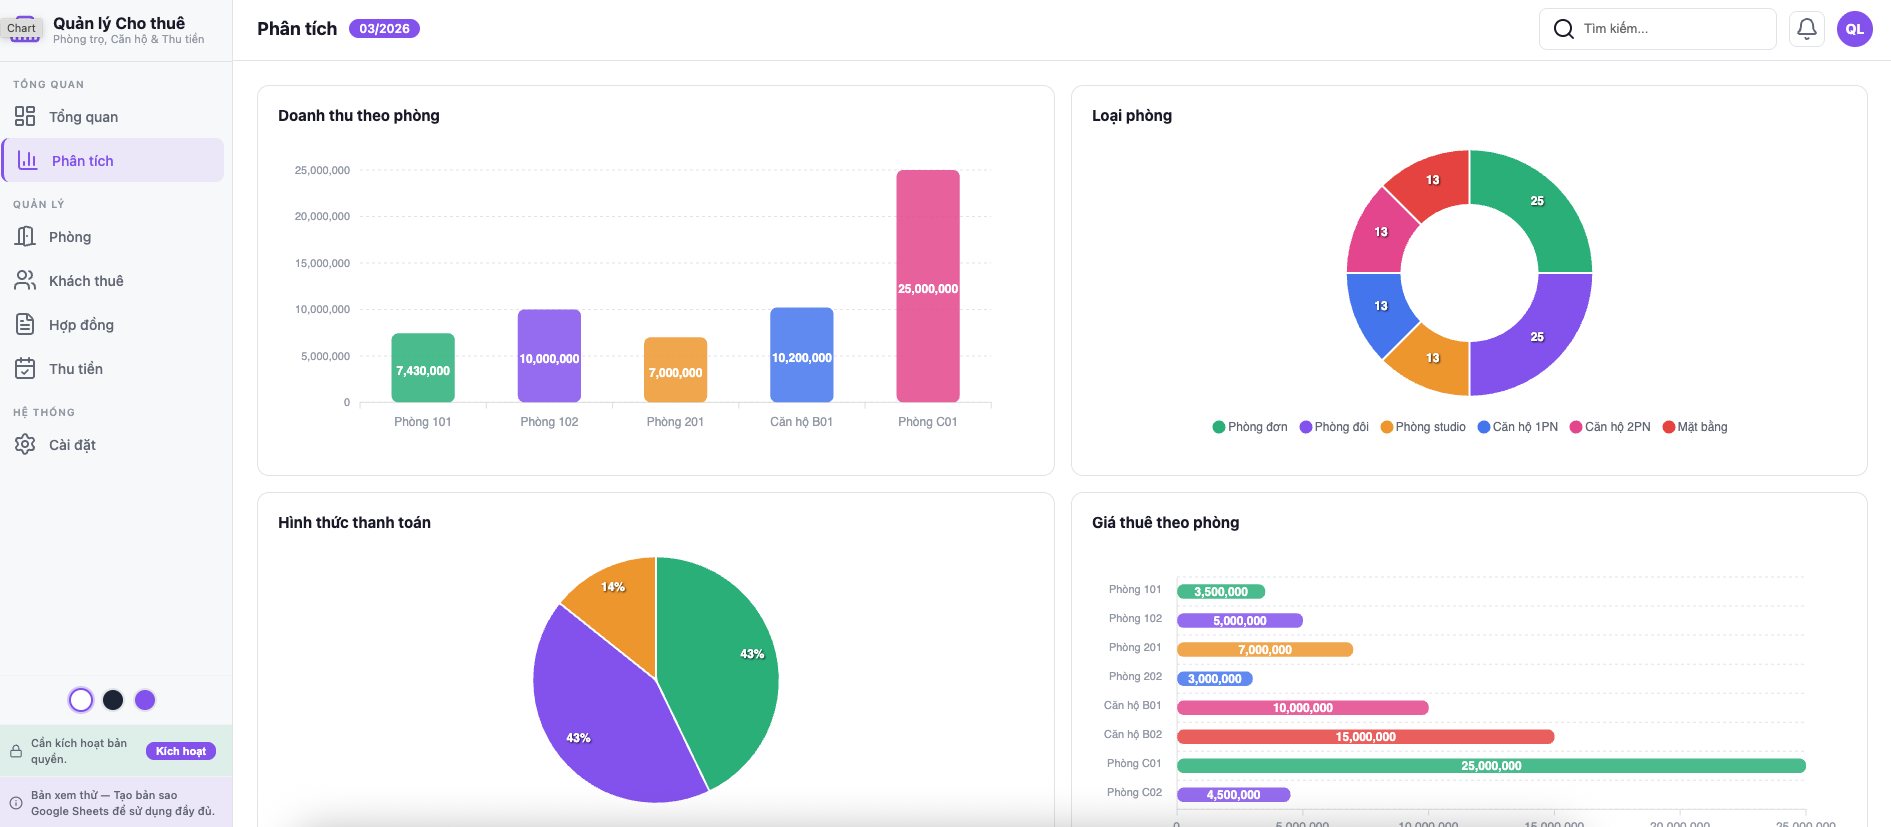Screen dimensions: 1891x827
Task: Select the purple theme color swatch
Action: [x=145, y=700]
